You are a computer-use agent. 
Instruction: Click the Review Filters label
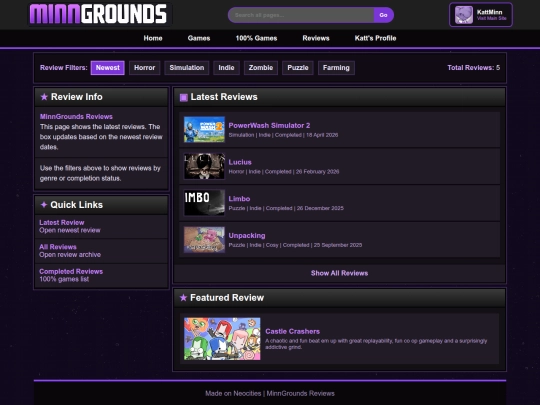tap(64, 68)
